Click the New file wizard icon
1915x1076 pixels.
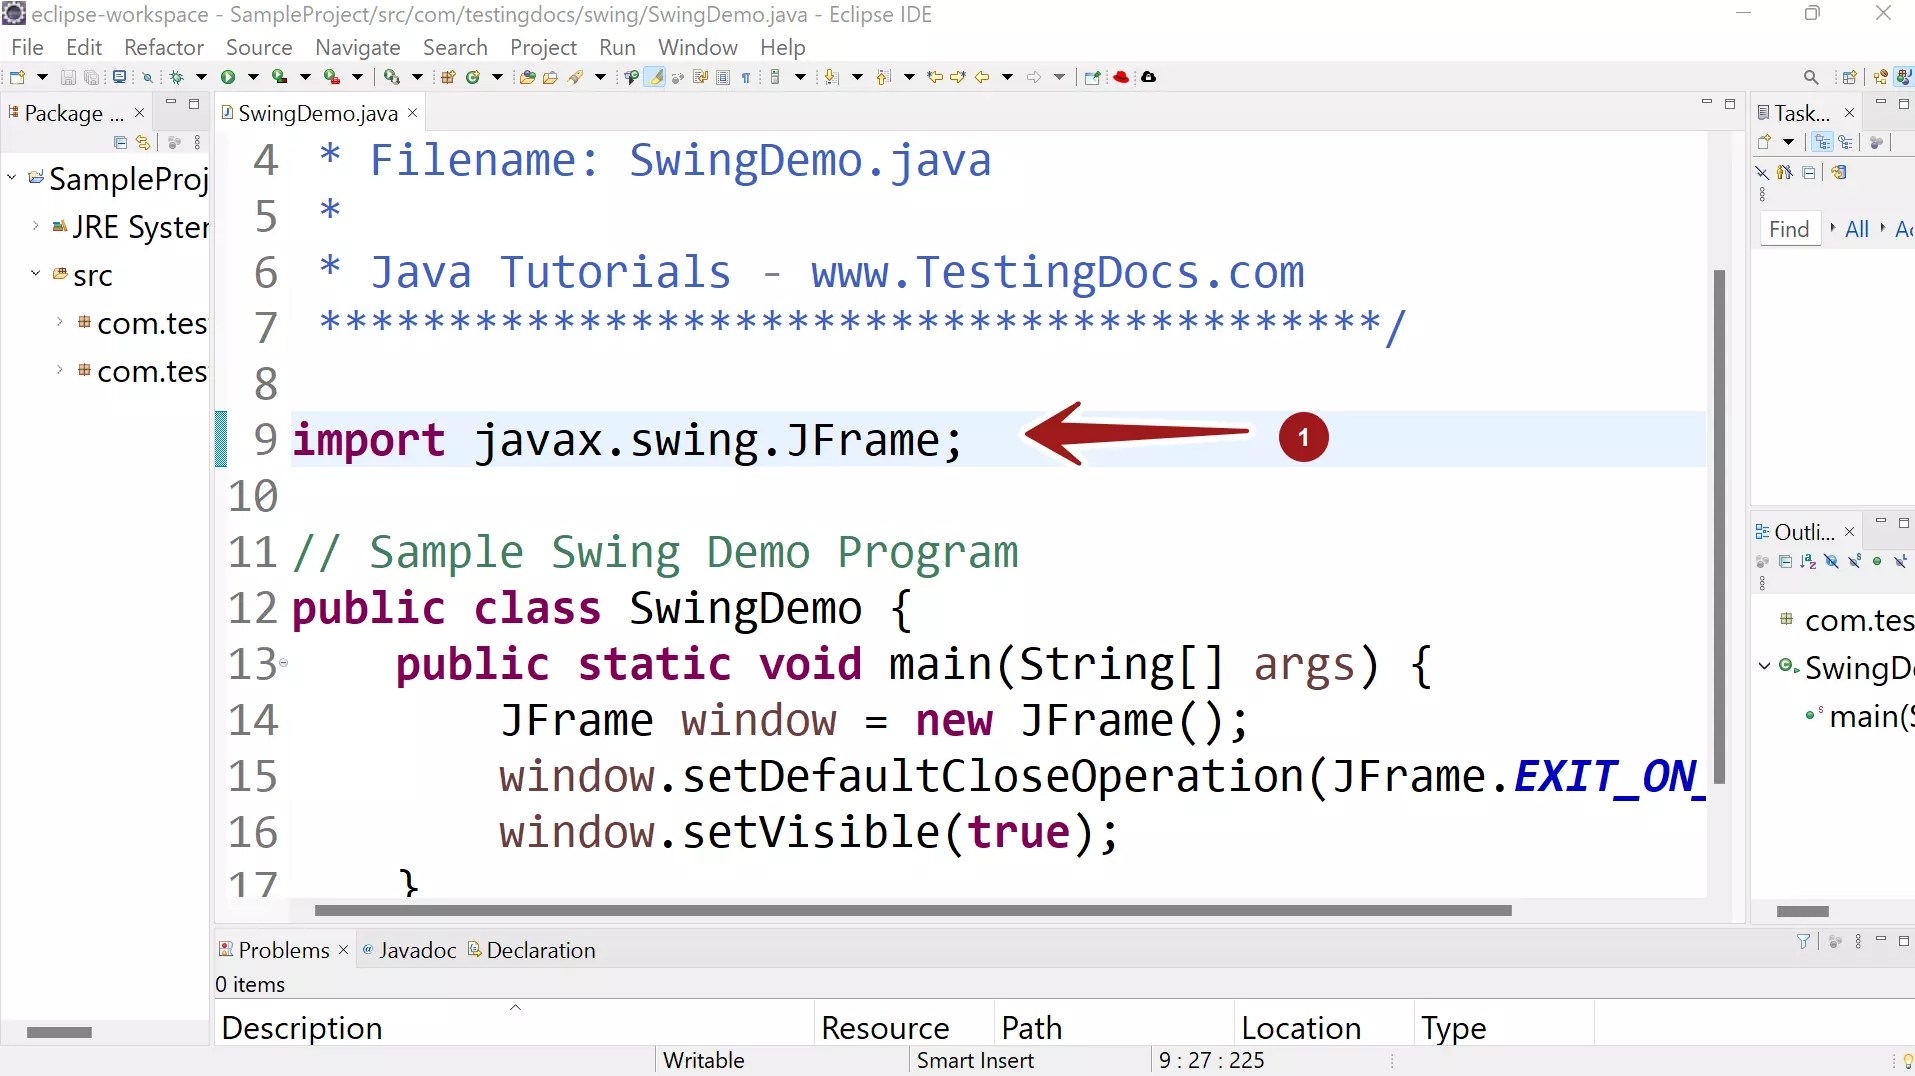click(x=17, y=77)
